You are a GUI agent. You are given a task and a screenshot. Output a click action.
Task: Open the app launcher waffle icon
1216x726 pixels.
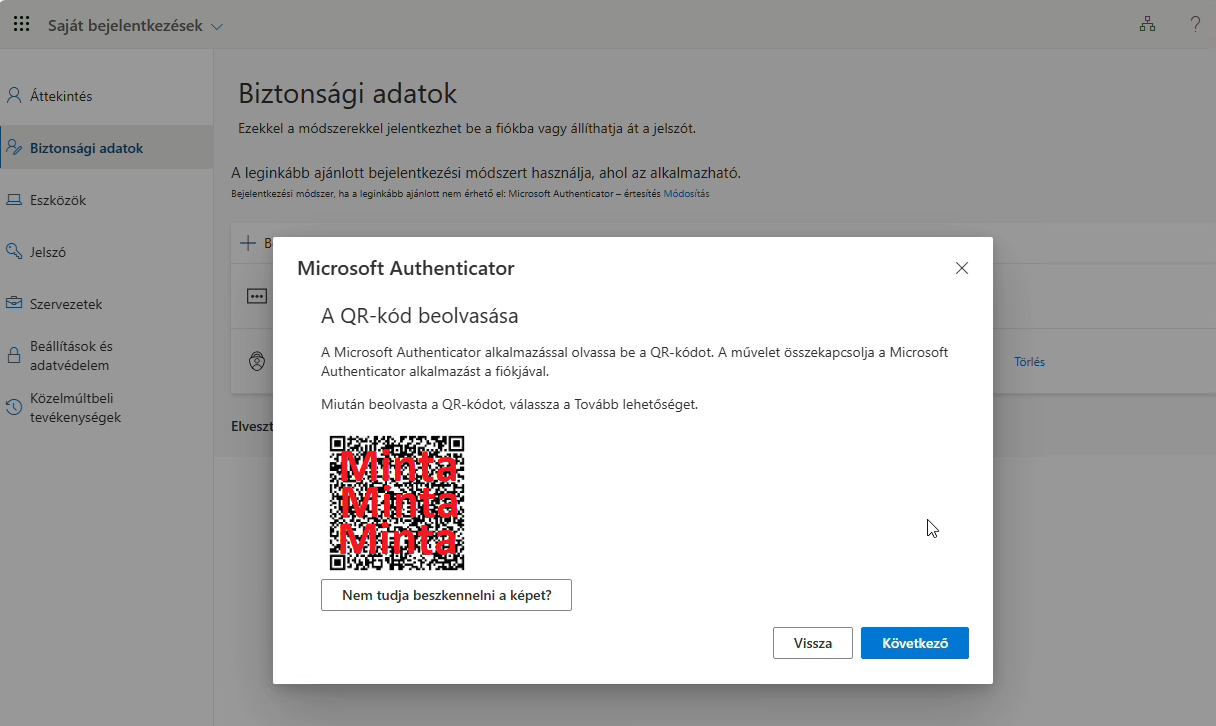coord(21,25)
